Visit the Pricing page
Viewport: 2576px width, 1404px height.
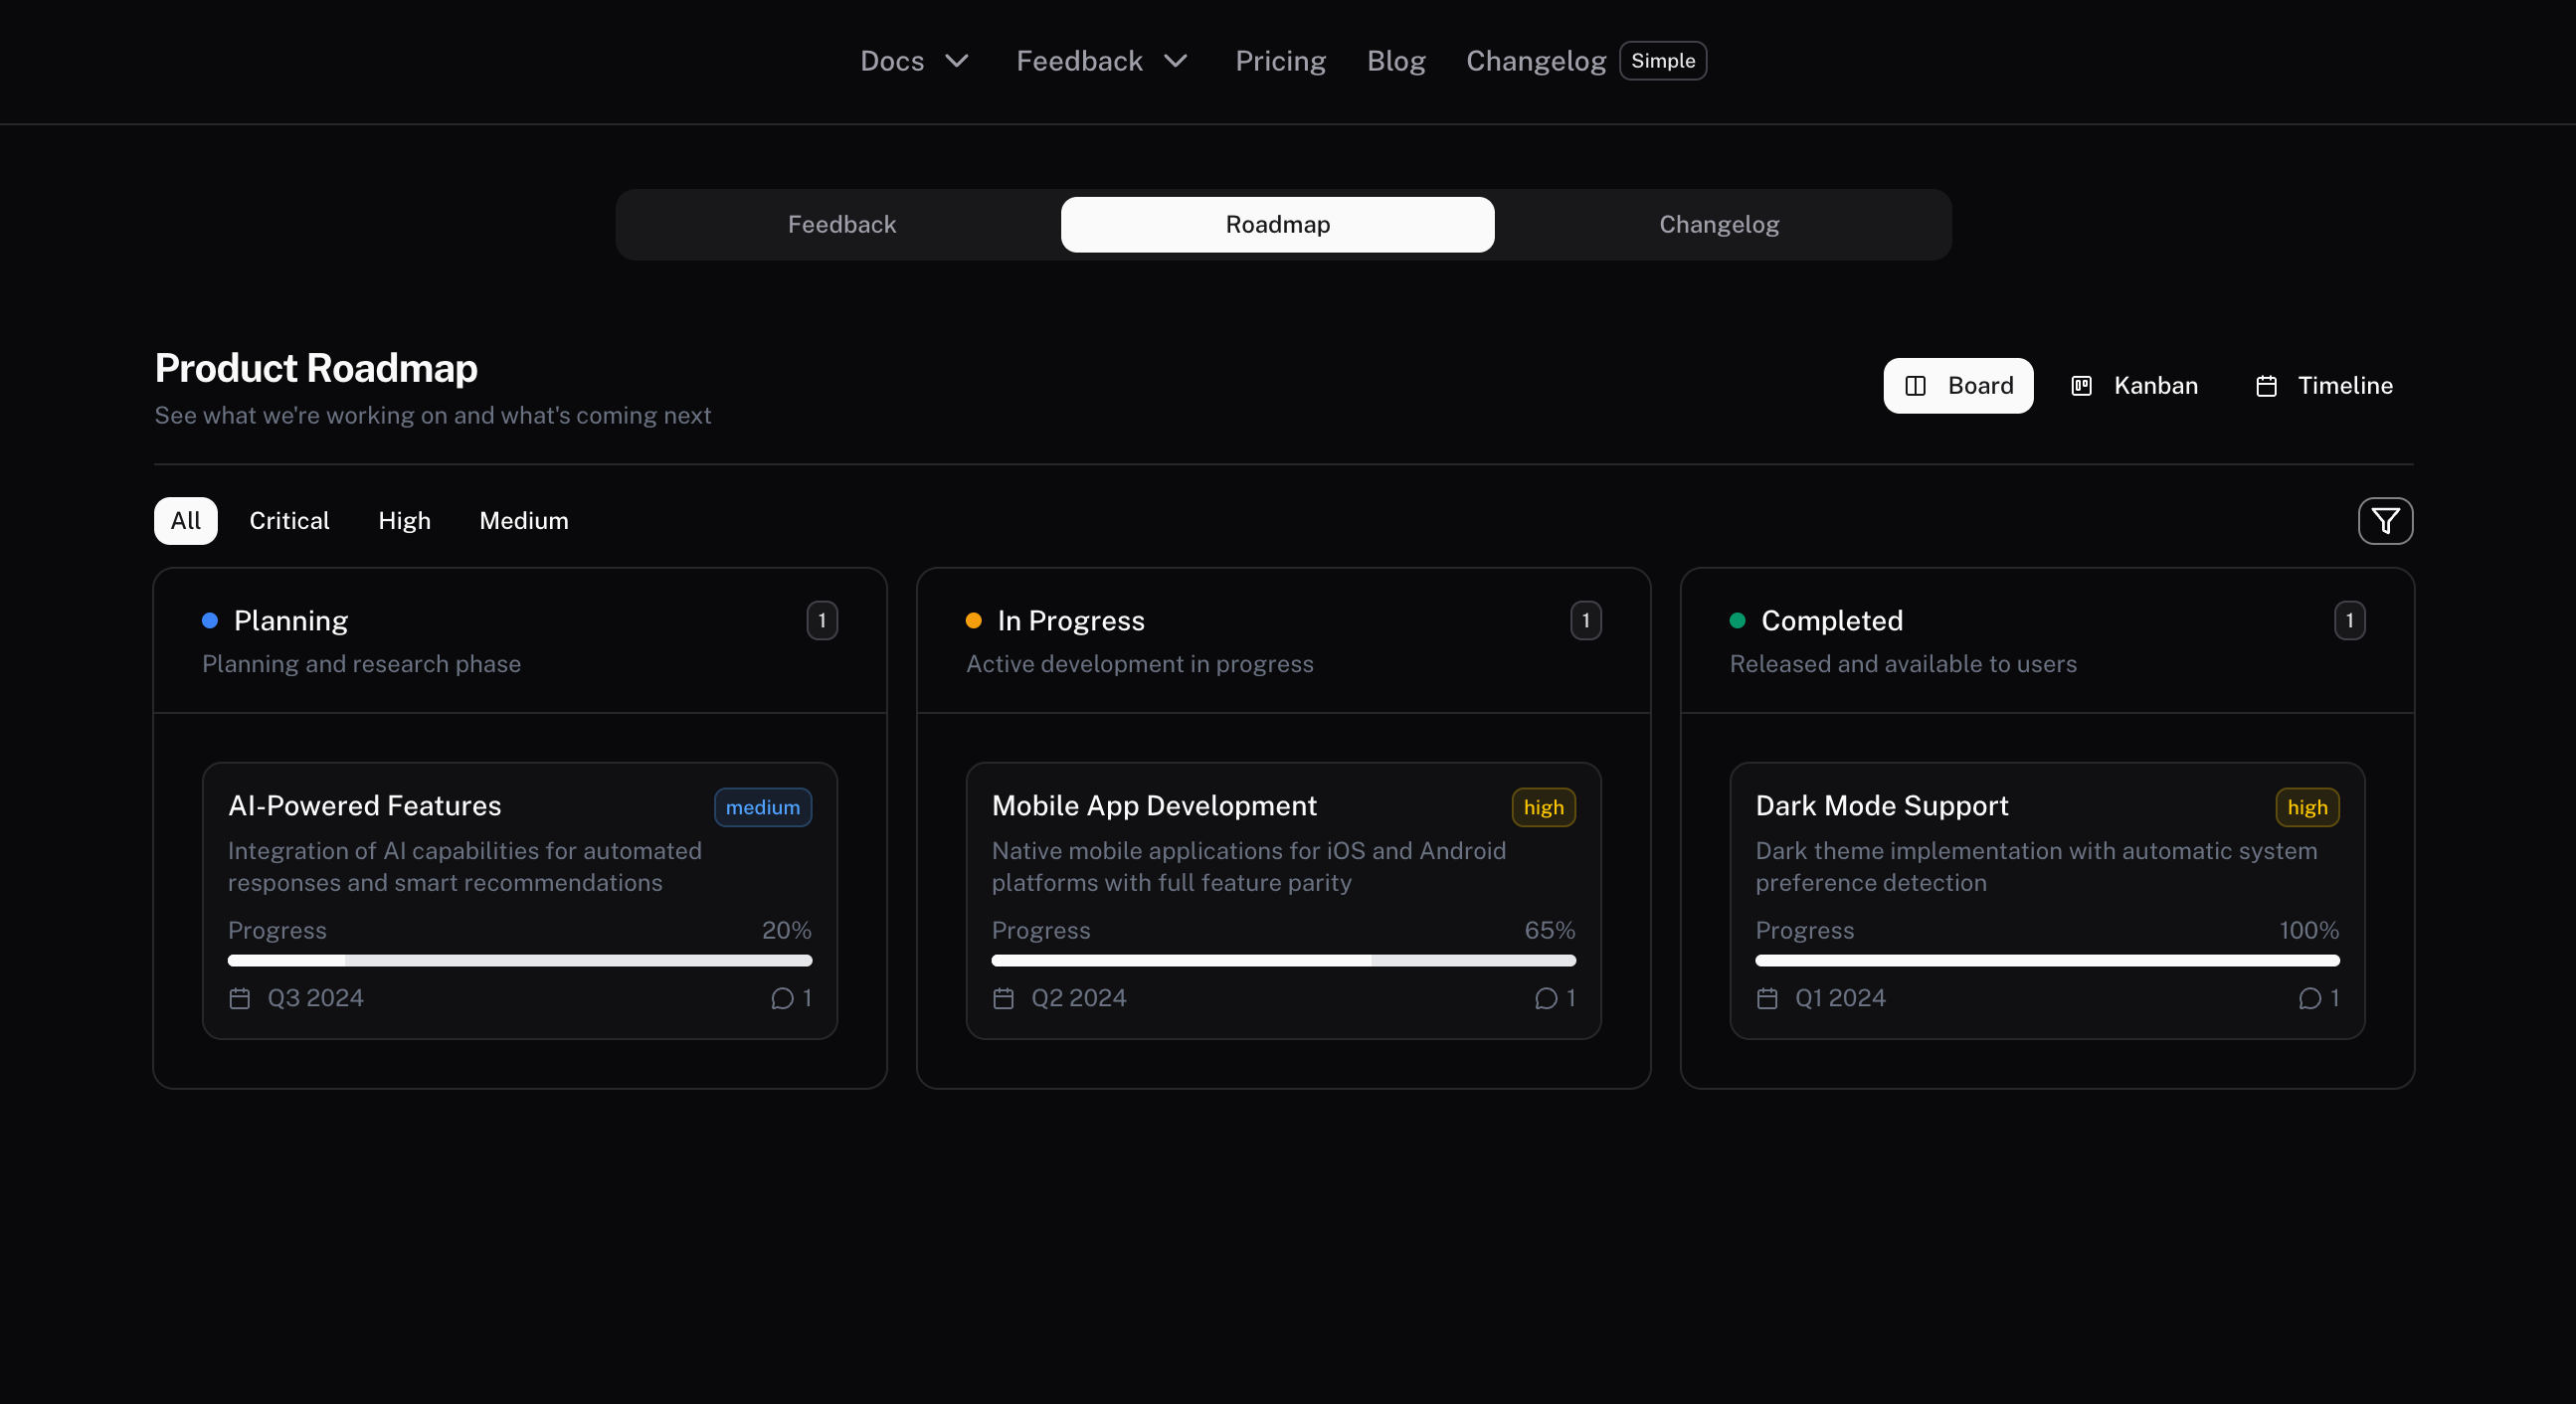(1281, 61)
